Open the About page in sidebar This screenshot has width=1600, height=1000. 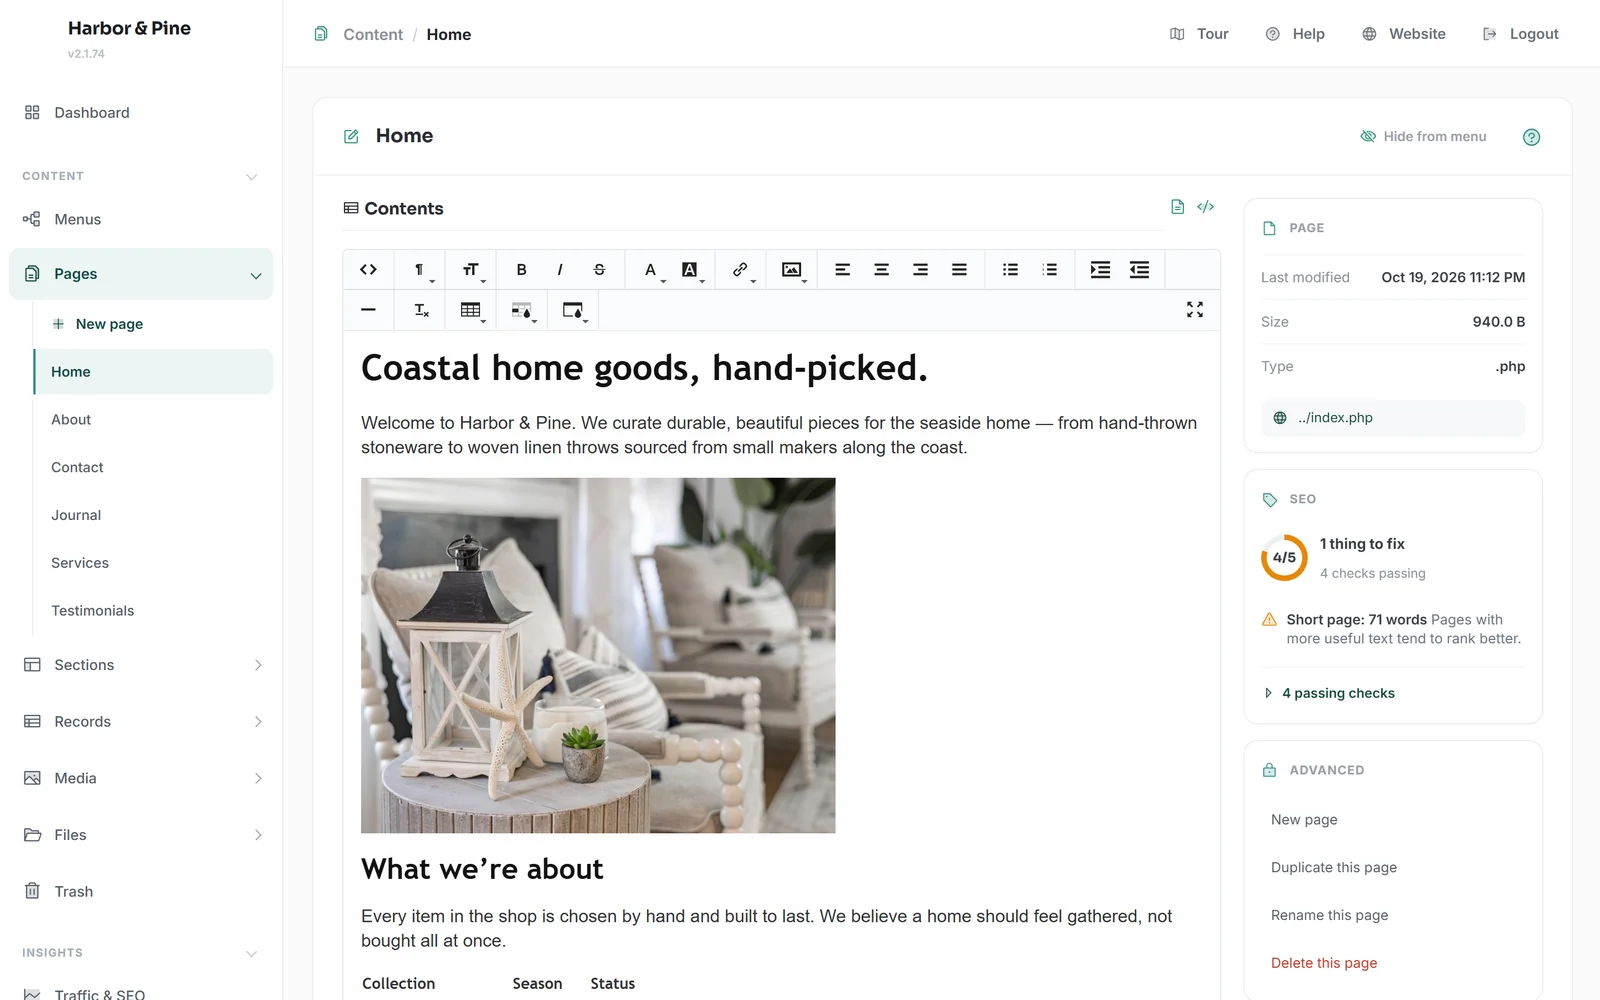71,420
